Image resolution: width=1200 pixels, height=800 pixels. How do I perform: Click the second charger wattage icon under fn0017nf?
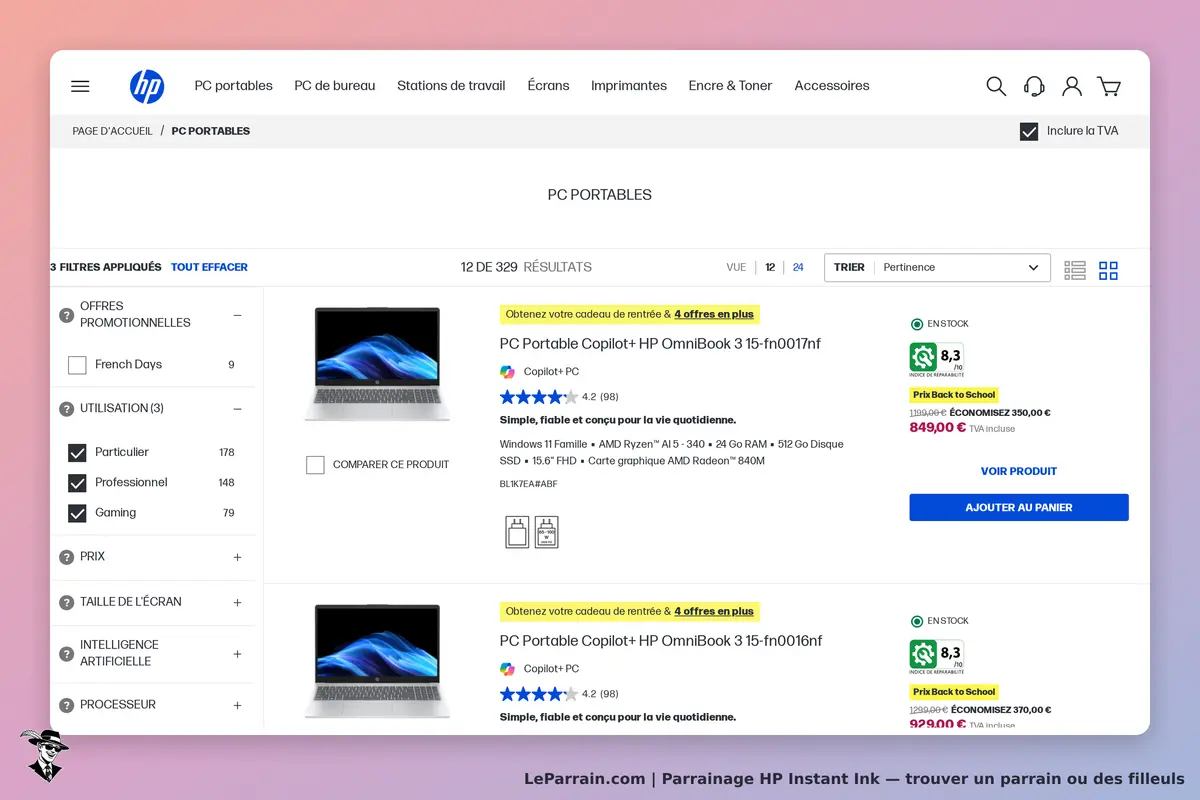pyautogui.click(x=546, y=532)
